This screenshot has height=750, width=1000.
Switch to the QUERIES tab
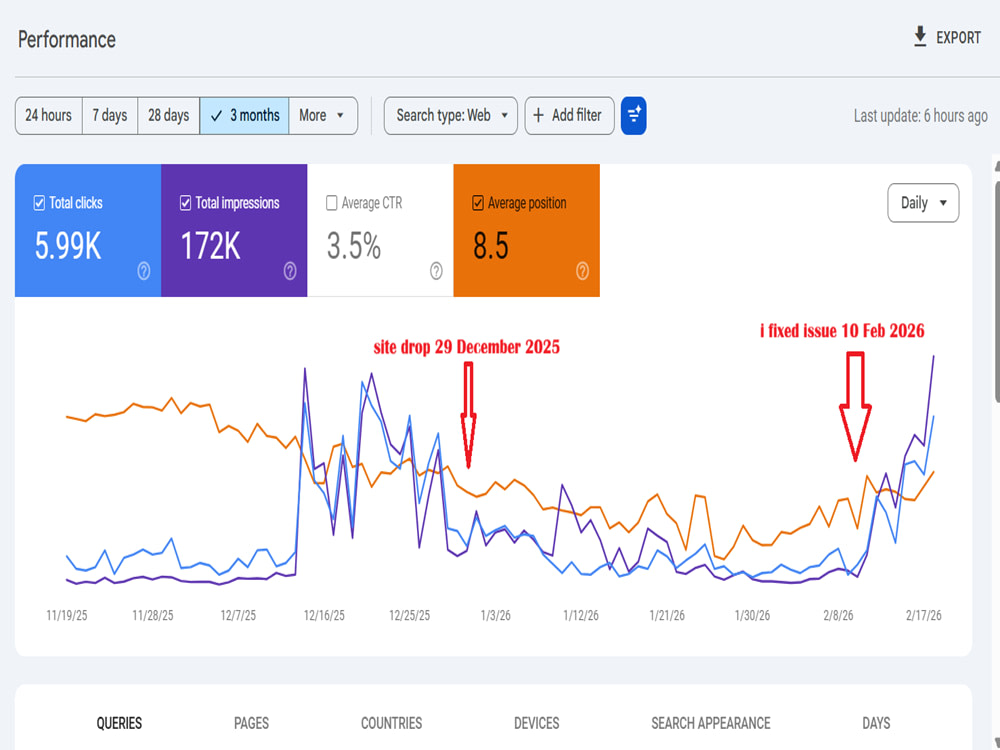tap(119, 723)
